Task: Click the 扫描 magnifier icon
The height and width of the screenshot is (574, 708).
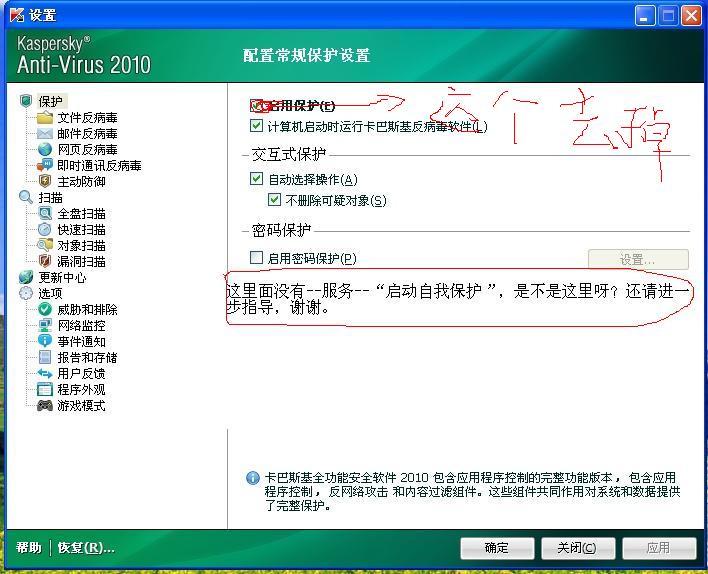Action: tap(26, 197)
